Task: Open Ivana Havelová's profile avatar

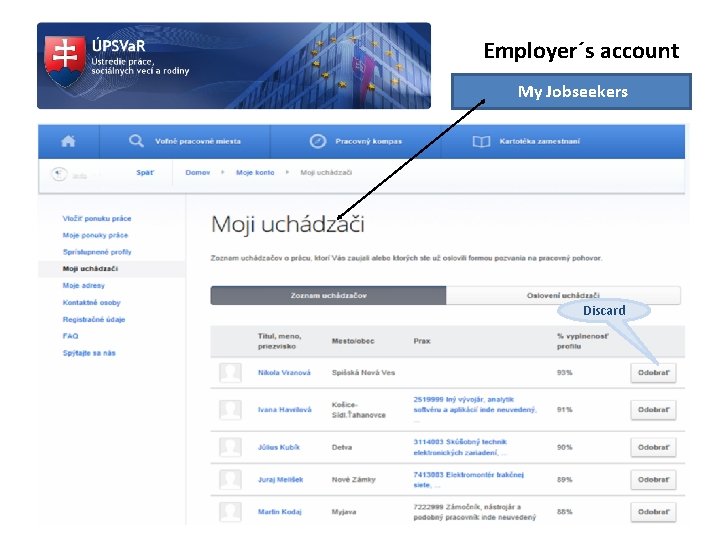Action: tap(231, 410)
